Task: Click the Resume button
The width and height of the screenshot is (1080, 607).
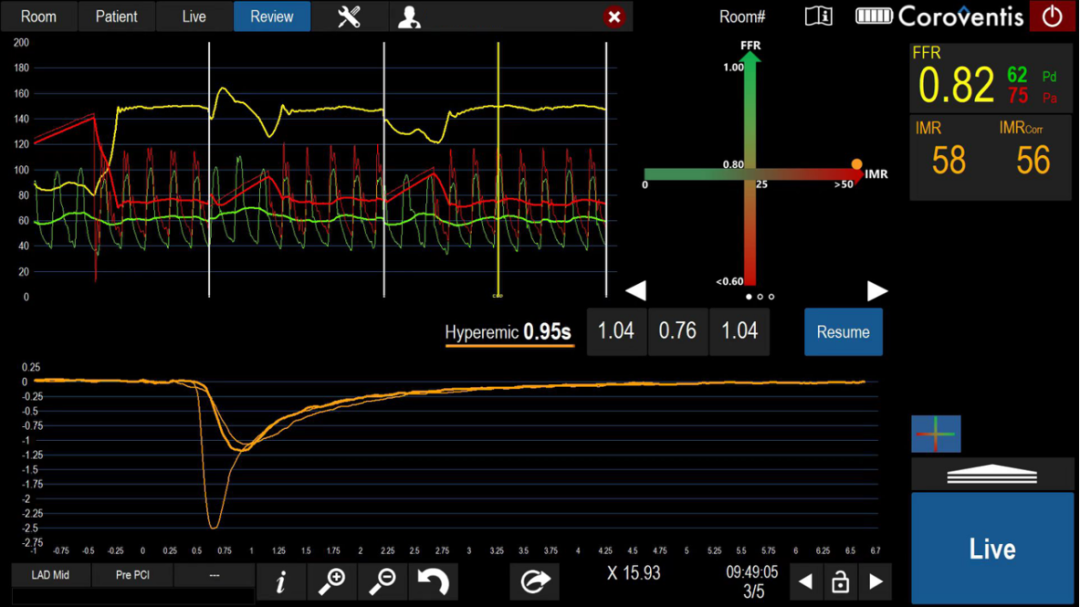Action: tap(843, 332)
